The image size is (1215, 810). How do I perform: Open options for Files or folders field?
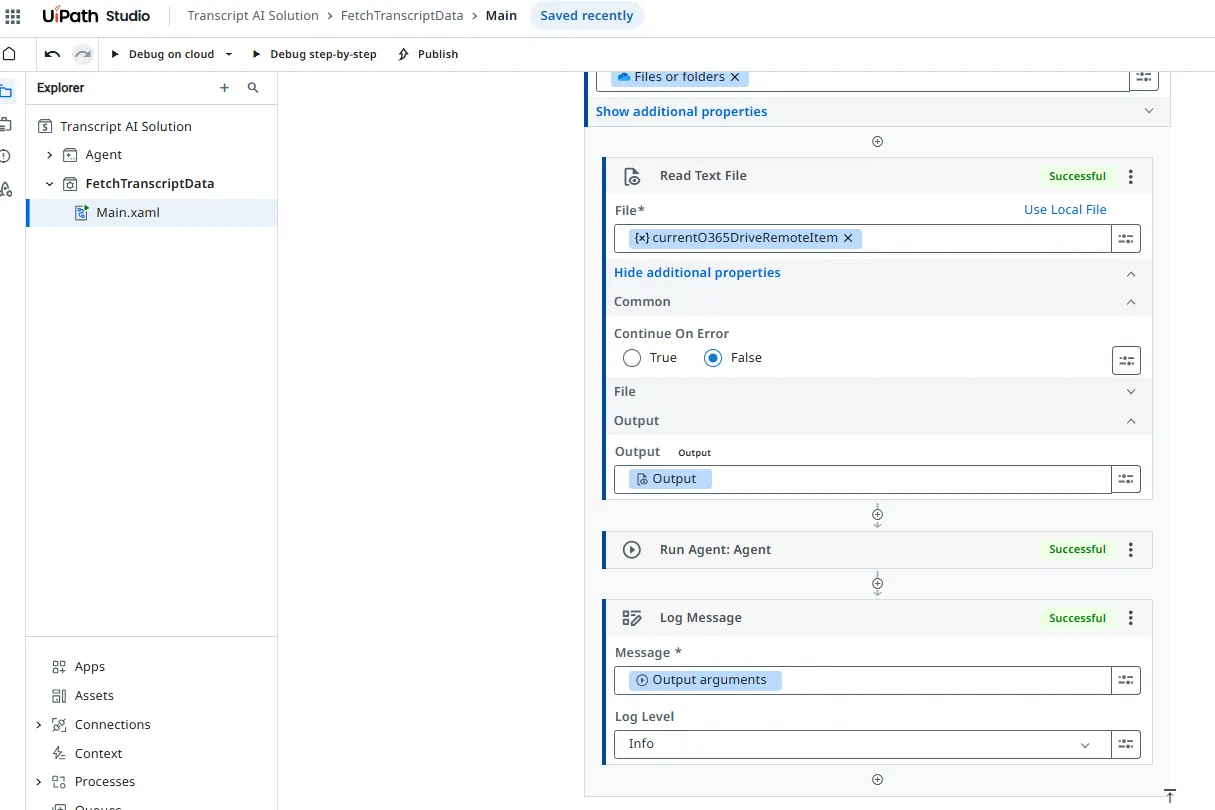click(1143, 77)
